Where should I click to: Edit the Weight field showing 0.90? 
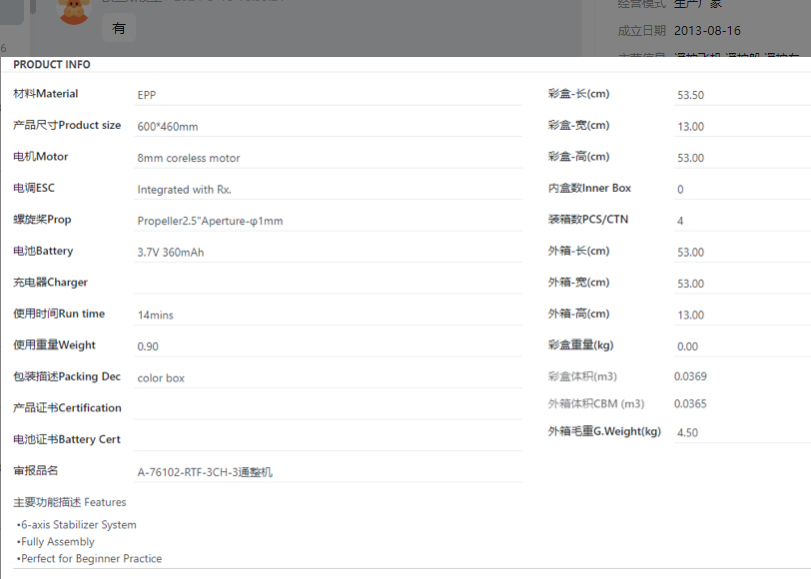point(328,346)
